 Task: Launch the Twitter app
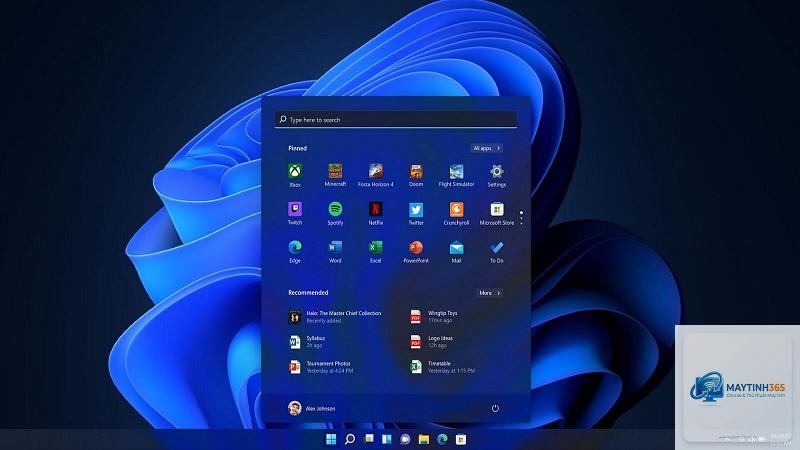(416, 213)
